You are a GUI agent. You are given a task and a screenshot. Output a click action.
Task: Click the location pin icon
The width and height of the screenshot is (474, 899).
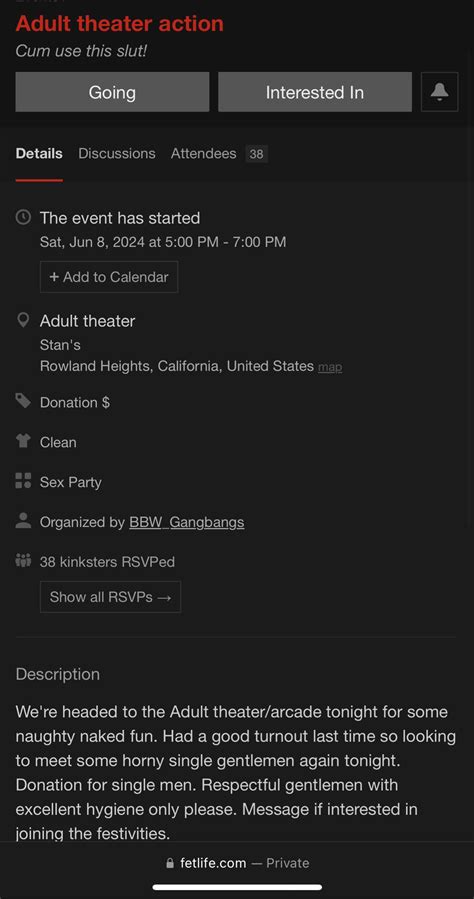(23, 320)
